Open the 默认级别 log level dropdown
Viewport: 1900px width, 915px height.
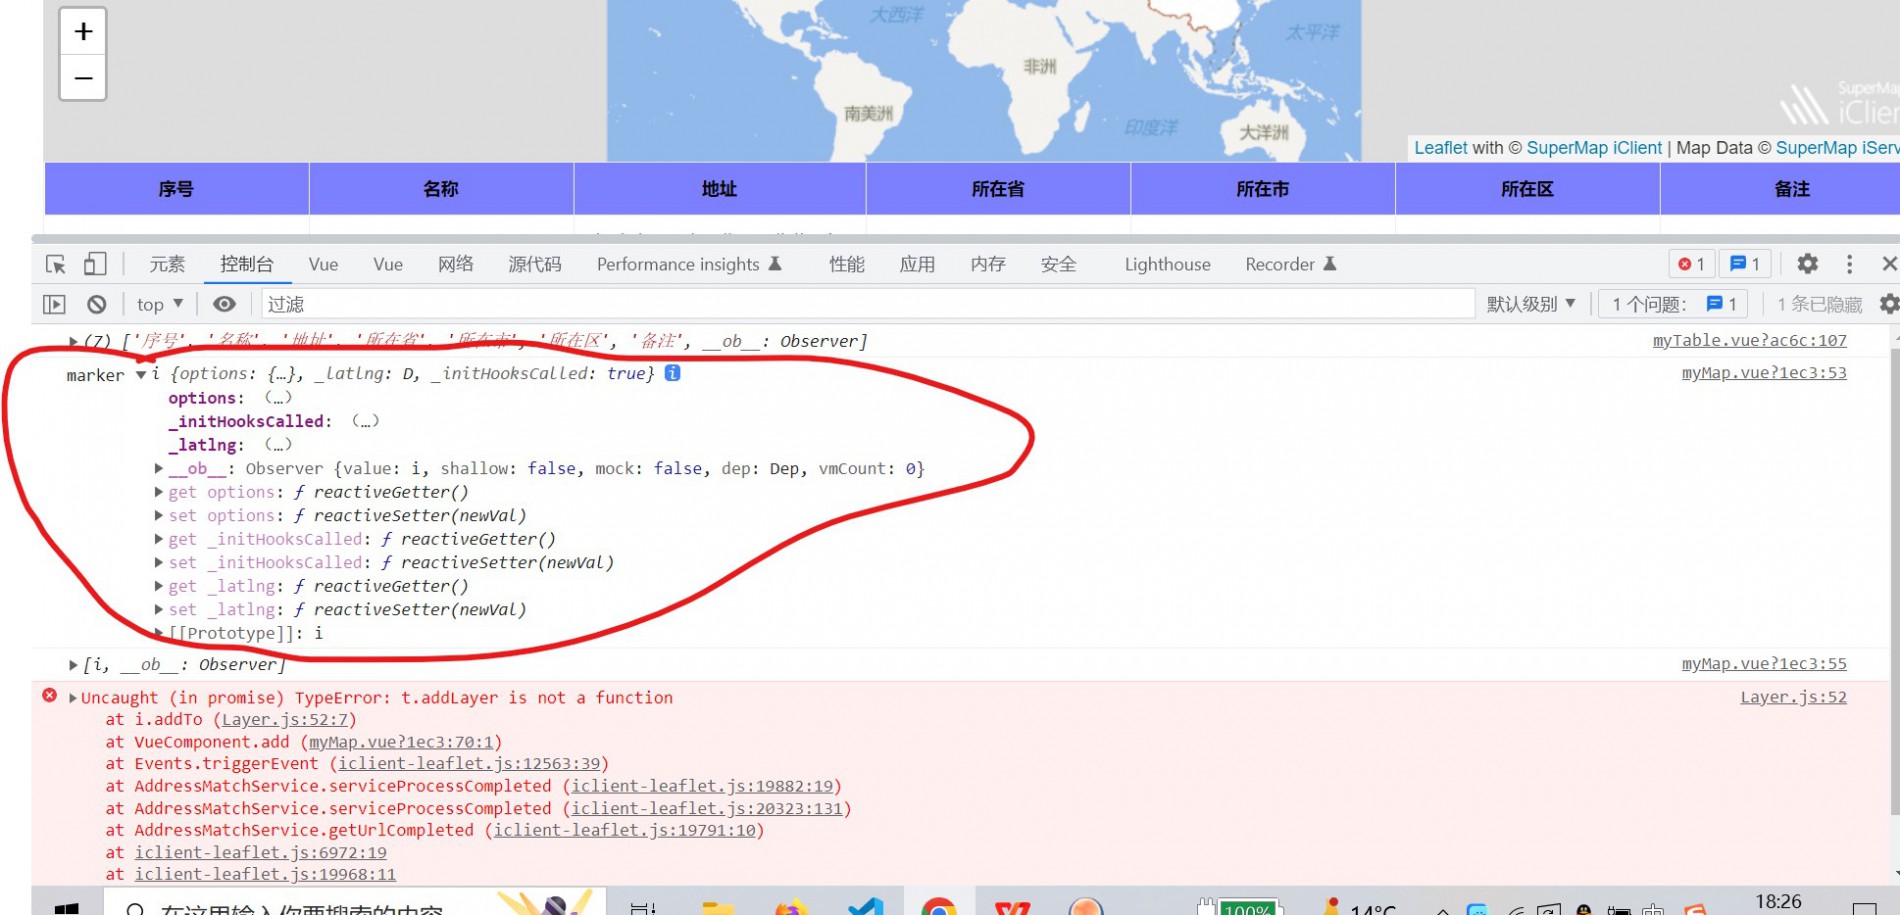pos(1530,304)
